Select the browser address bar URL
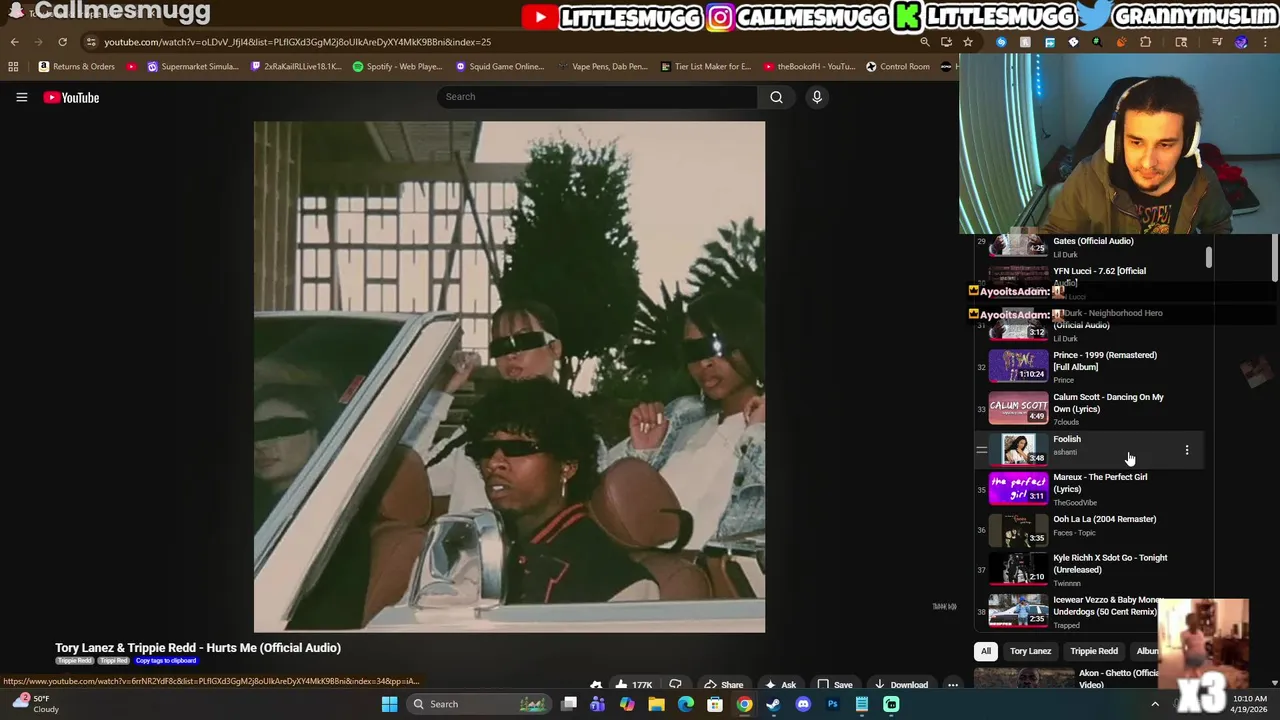This screenshot has height=720, width=1280. tap(297, 42)
